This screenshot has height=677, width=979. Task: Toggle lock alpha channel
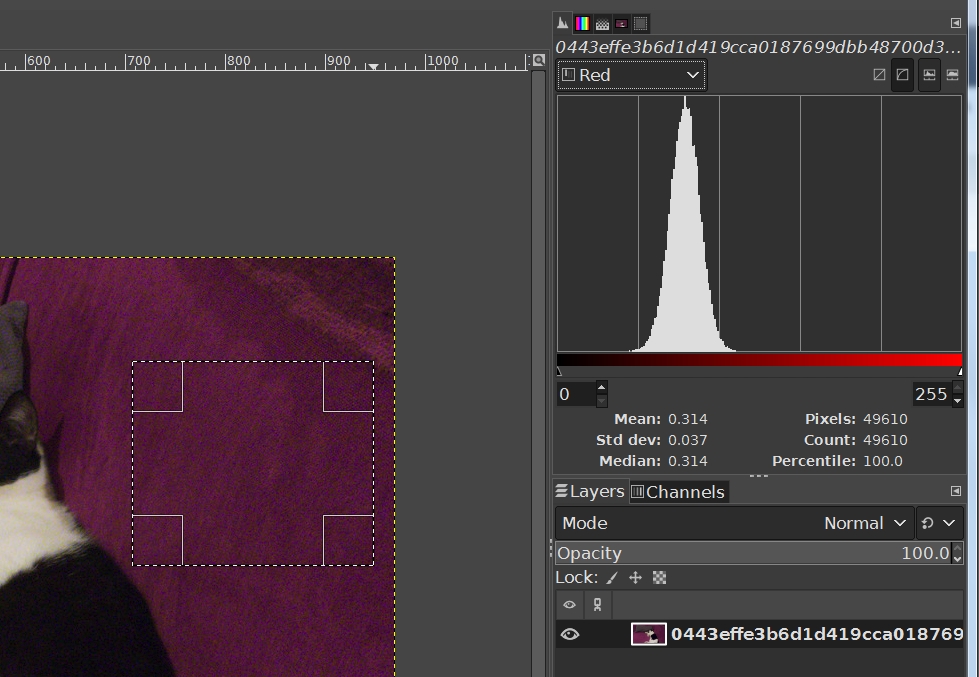[659, 578]
